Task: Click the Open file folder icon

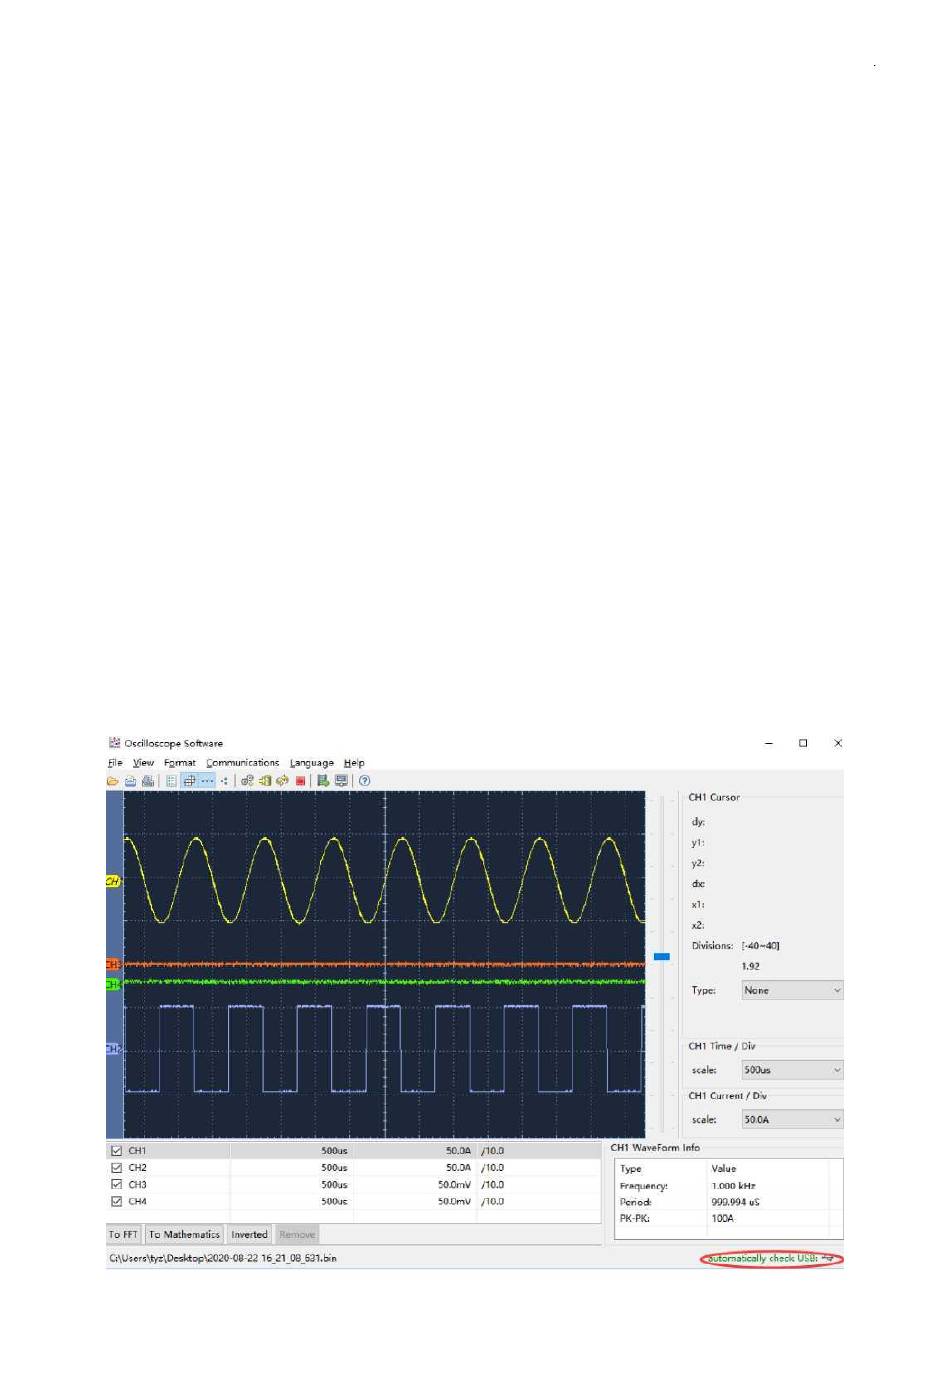Action: pos(112,781)
